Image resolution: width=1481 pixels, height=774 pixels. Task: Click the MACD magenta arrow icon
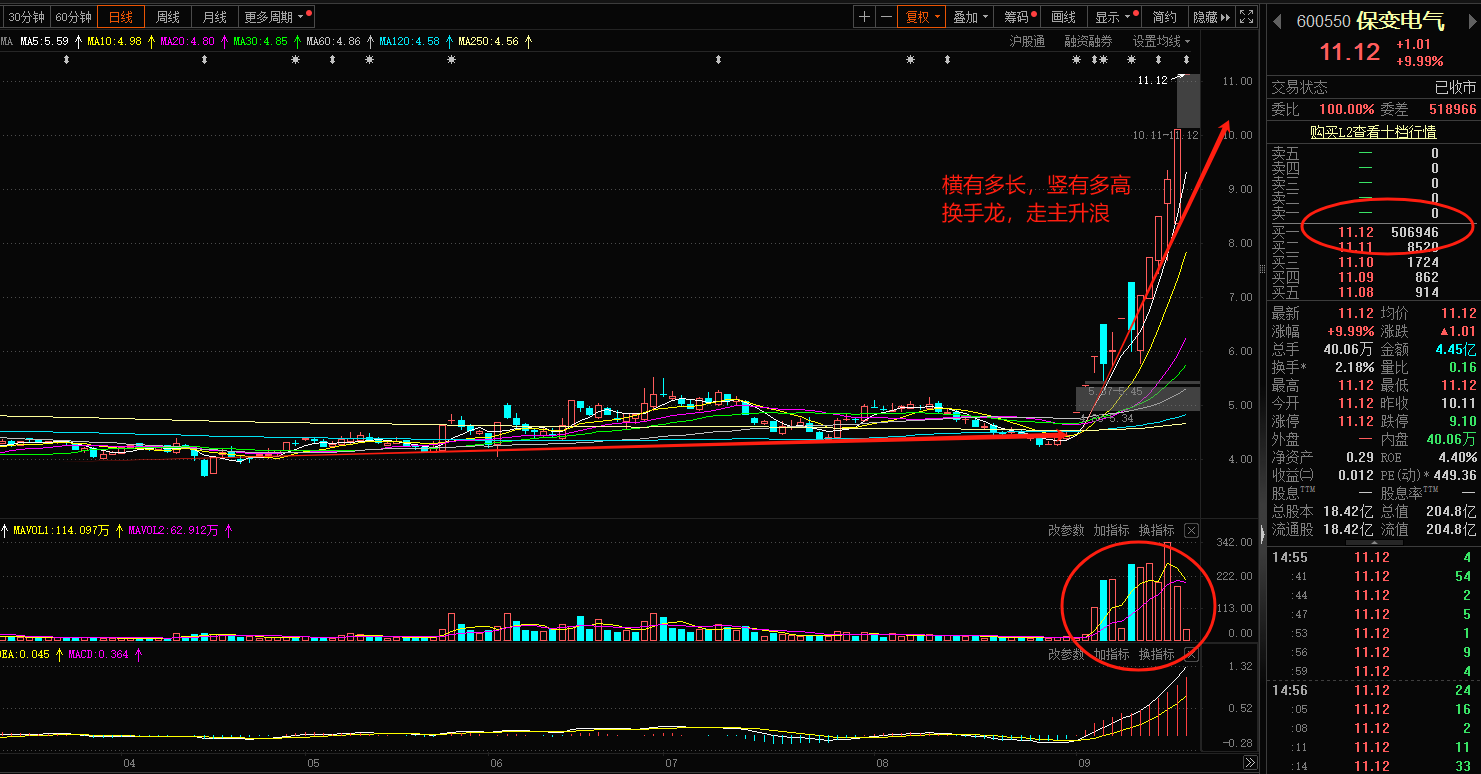pyautogui.click(x=138, y=654)
